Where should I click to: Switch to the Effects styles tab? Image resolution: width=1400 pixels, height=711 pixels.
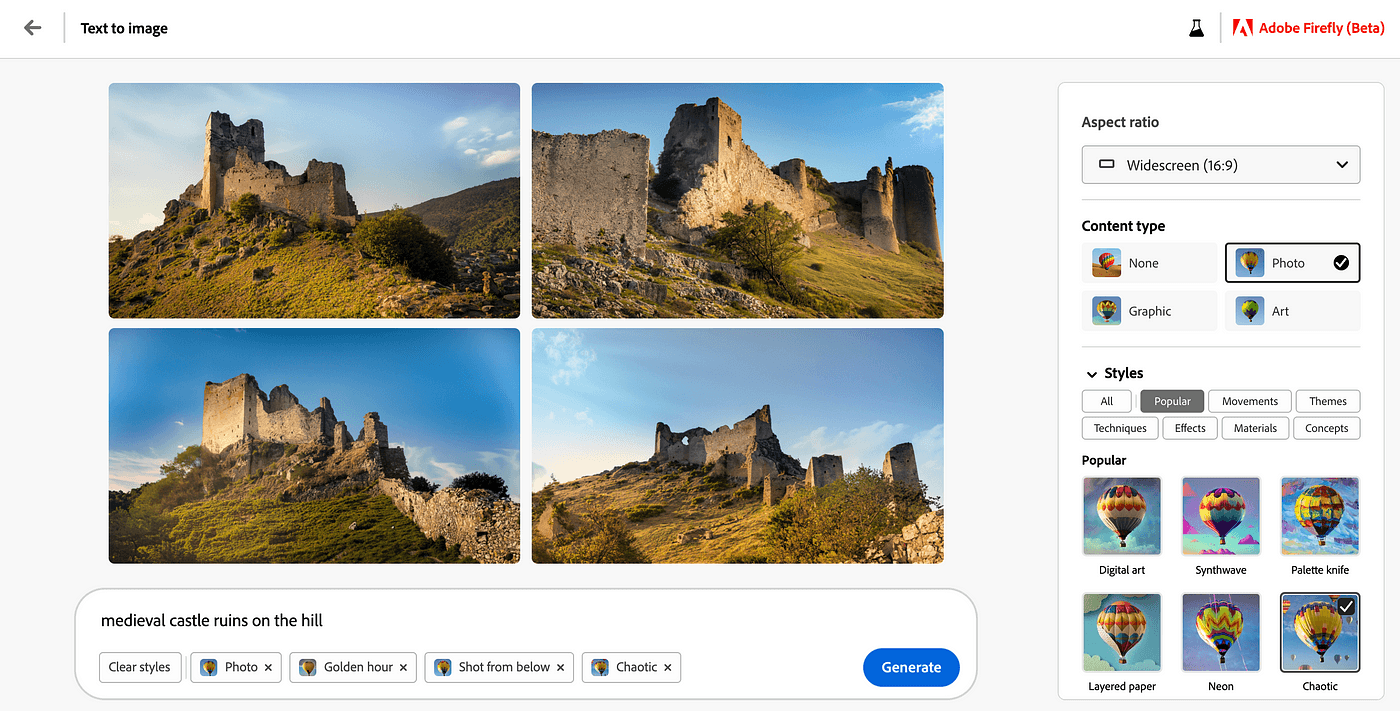1189,428
